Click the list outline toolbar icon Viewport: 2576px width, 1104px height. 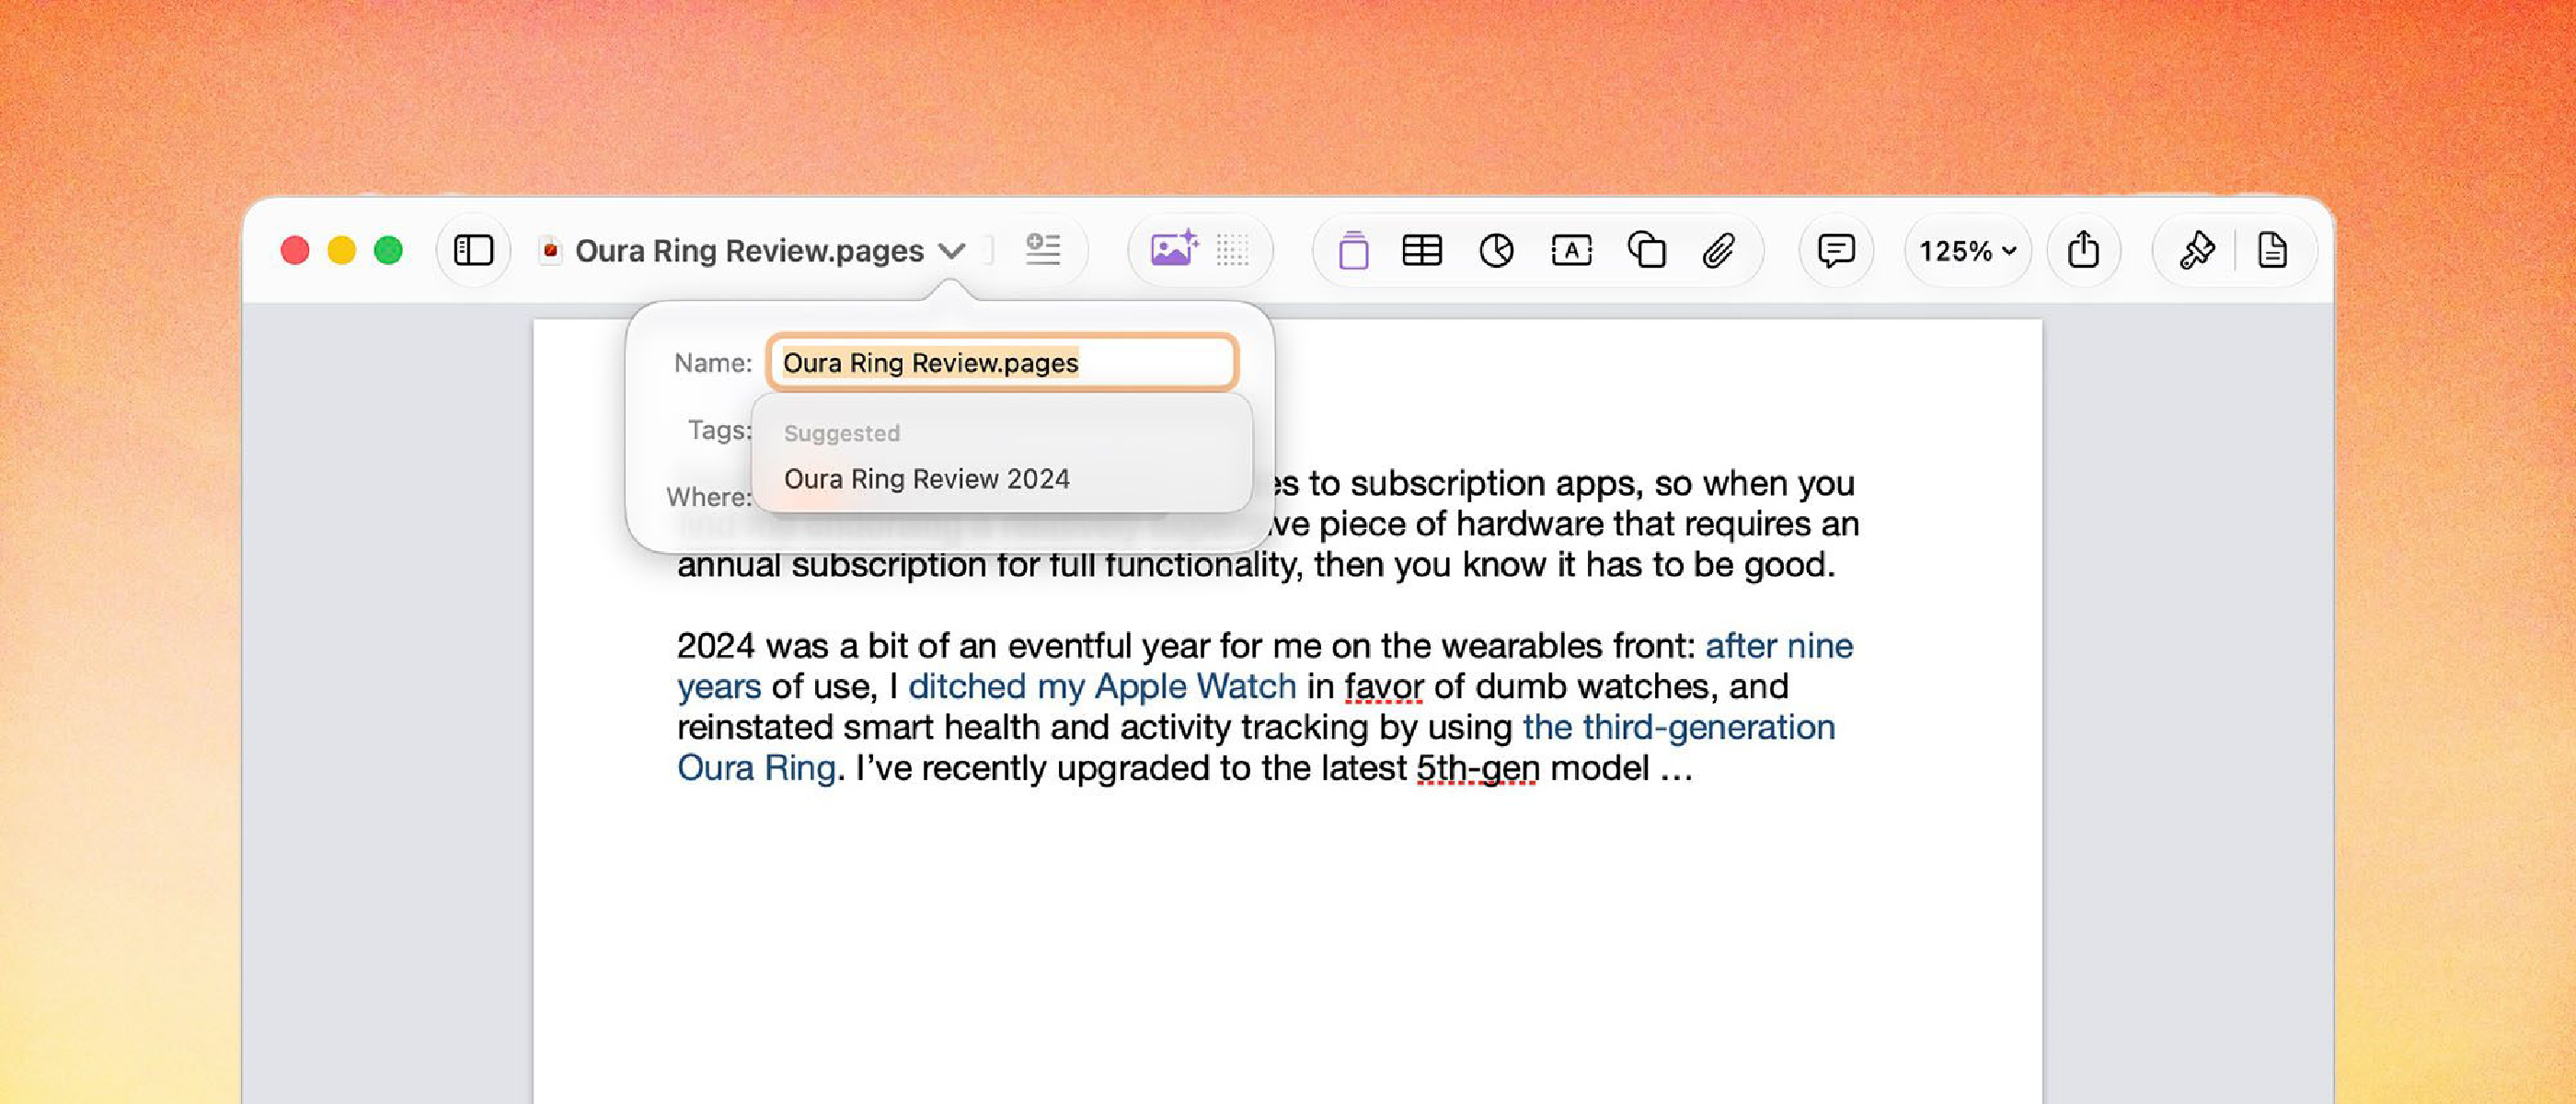(x=1043, y=249)
